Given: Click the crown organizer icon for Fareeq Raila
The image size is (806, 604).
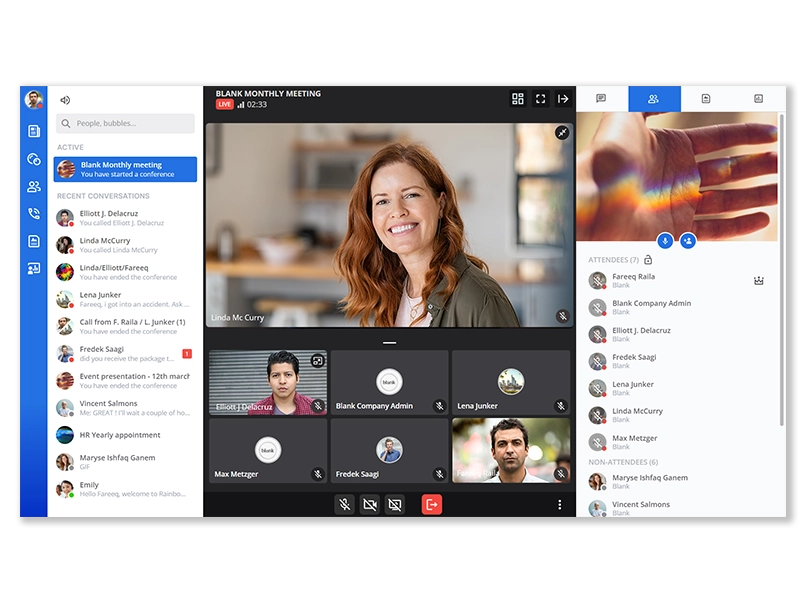Looking at the screenshot, I should click(759, 281).
